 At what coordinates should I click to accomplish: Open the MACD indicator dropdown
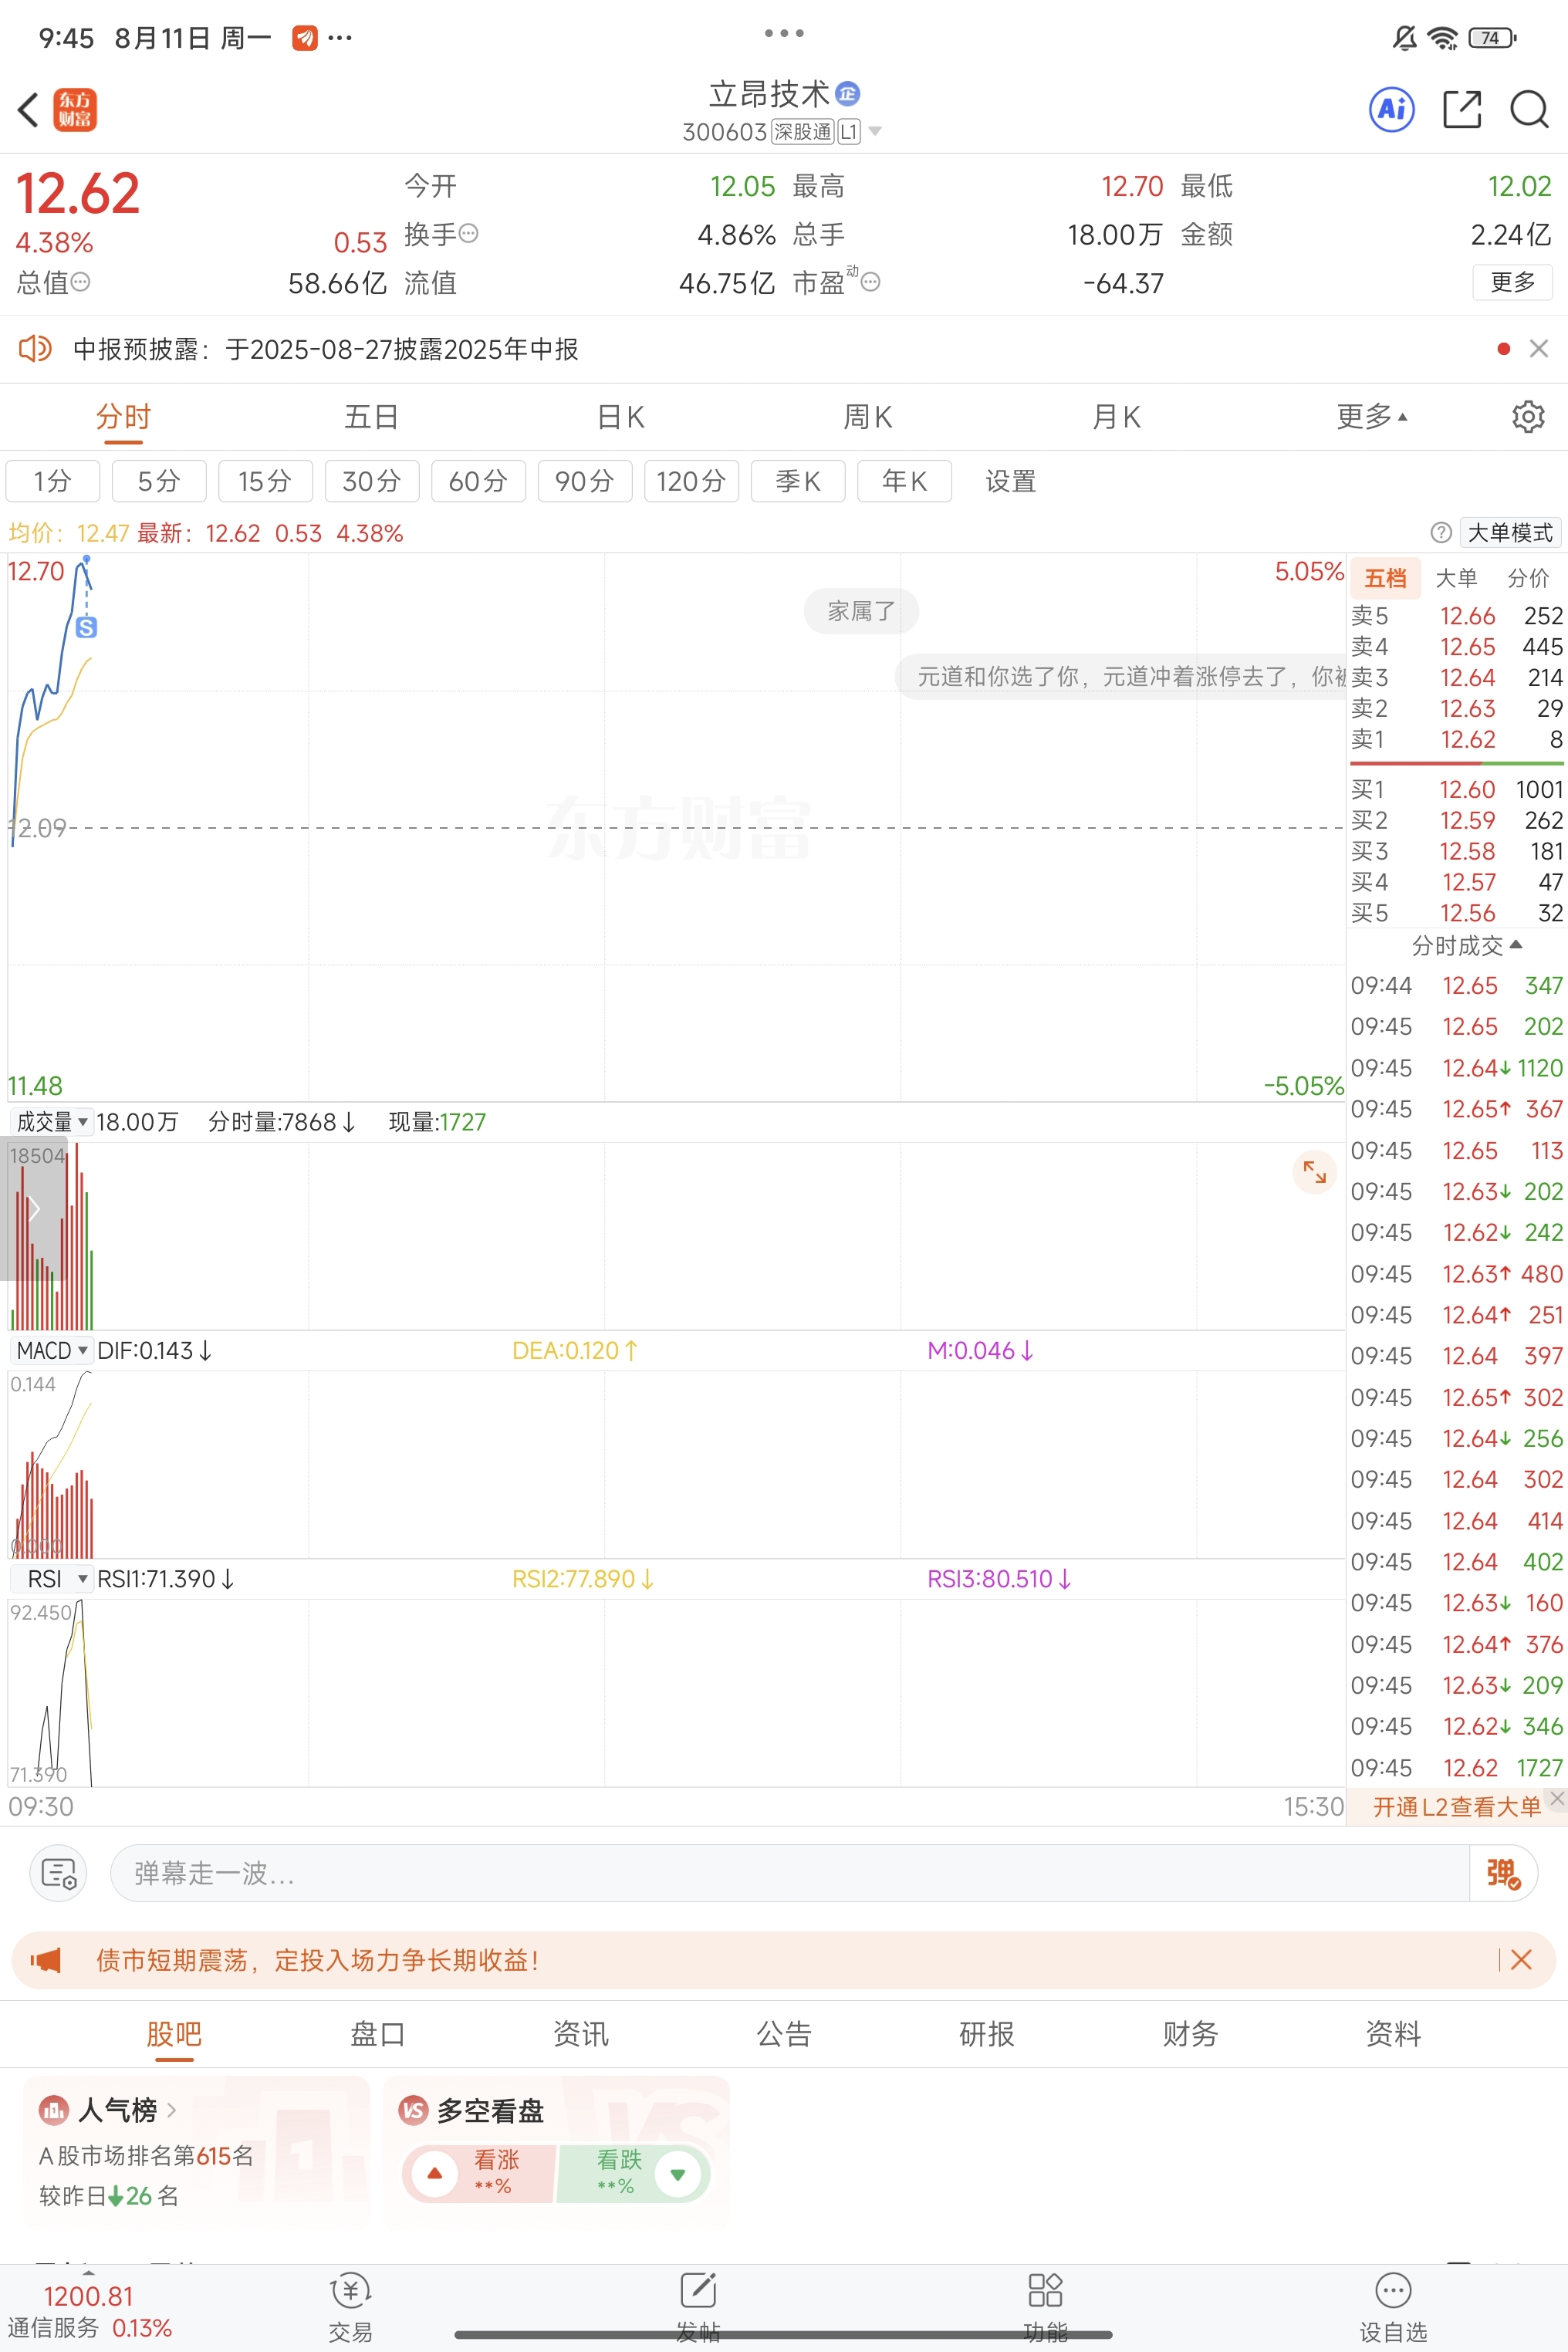tap(52, 1350)
